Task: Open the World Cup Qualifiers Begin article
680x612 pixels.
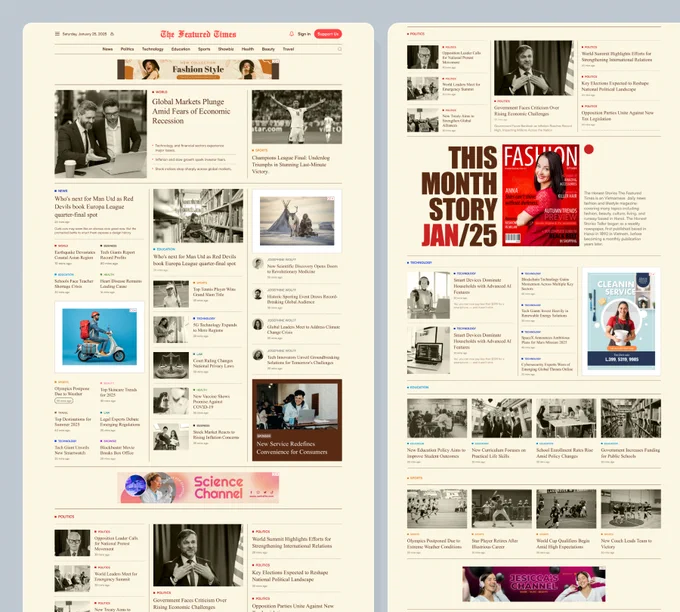Action: click(563, 543)
